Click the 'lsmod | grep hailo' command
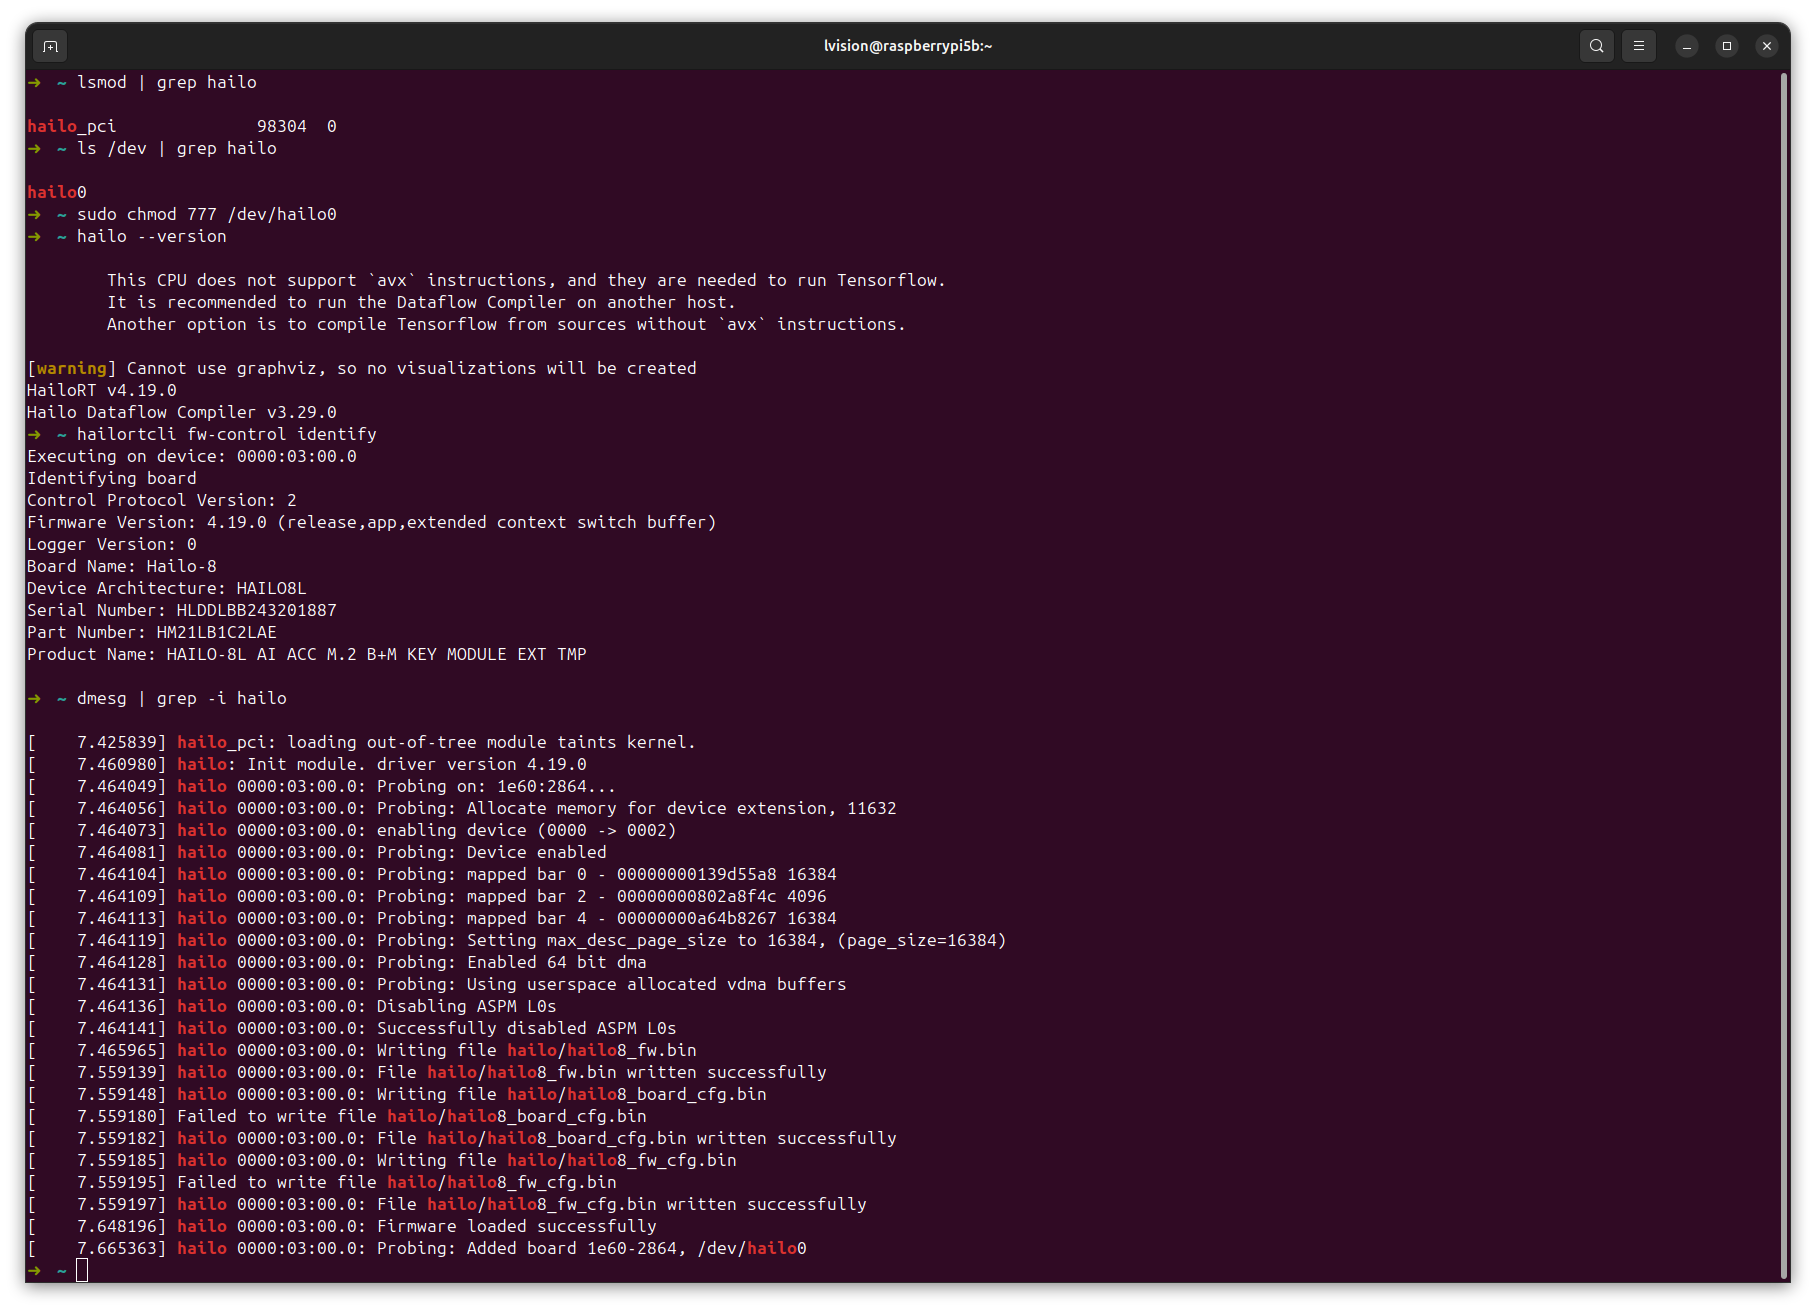1816x1311 pixels. coord(167,83)
